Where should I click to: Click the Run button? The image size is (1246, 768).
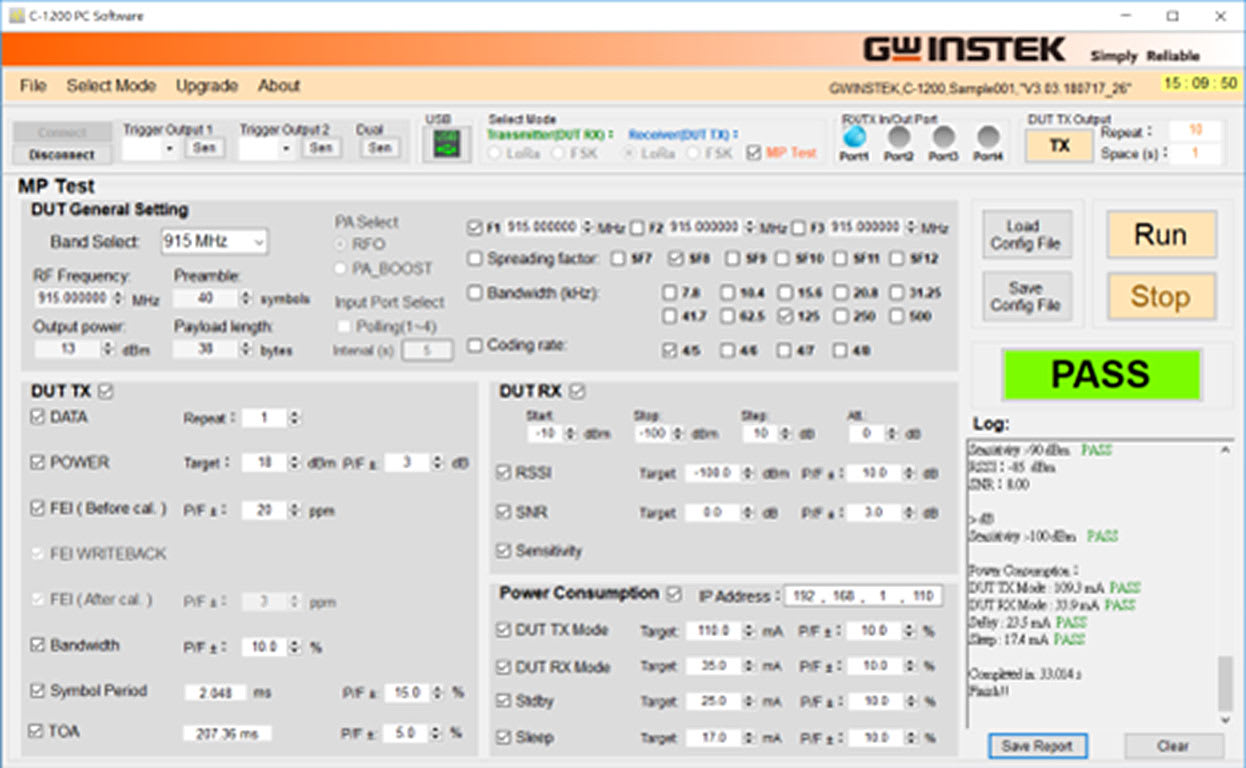[x=1160, y=235]
